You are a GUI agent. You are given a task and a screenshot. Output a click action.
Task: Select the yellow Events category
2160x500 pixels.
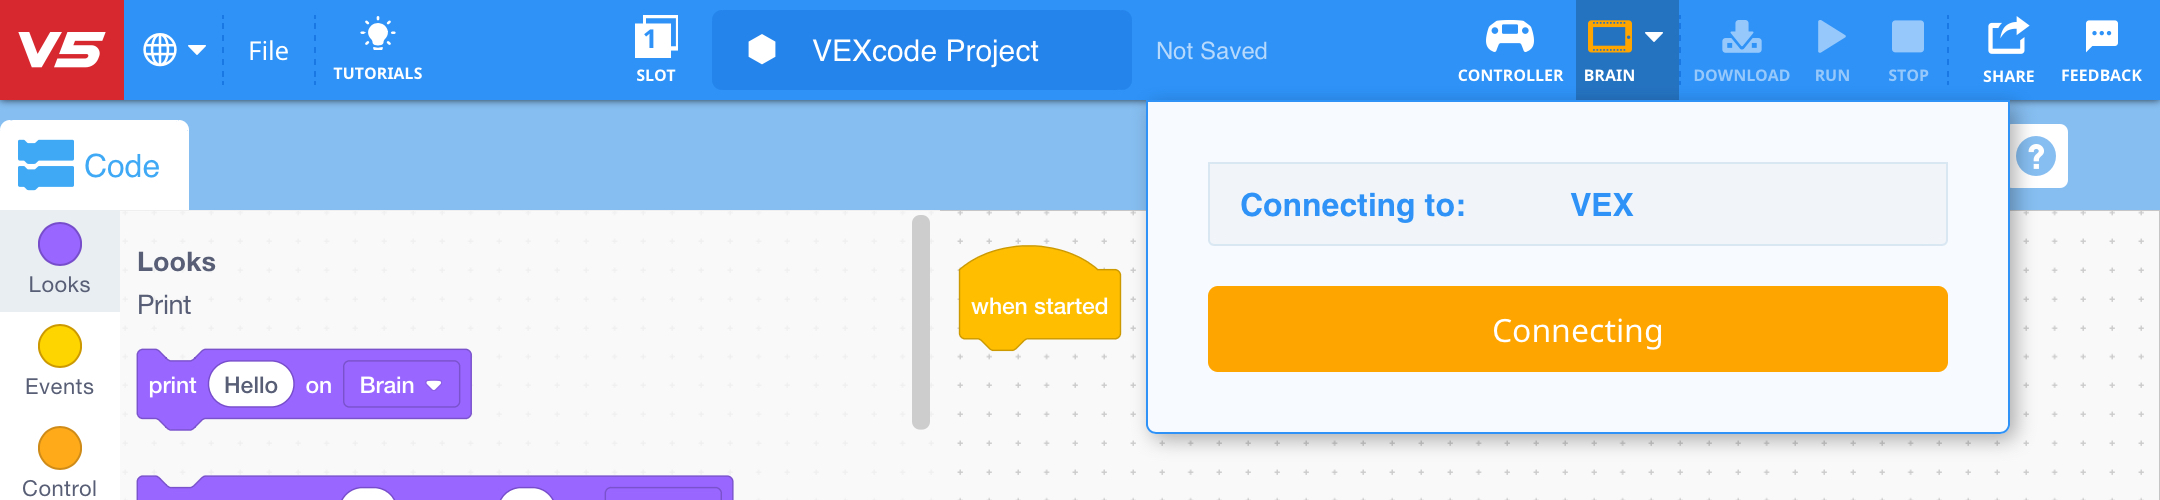(60, 347)
